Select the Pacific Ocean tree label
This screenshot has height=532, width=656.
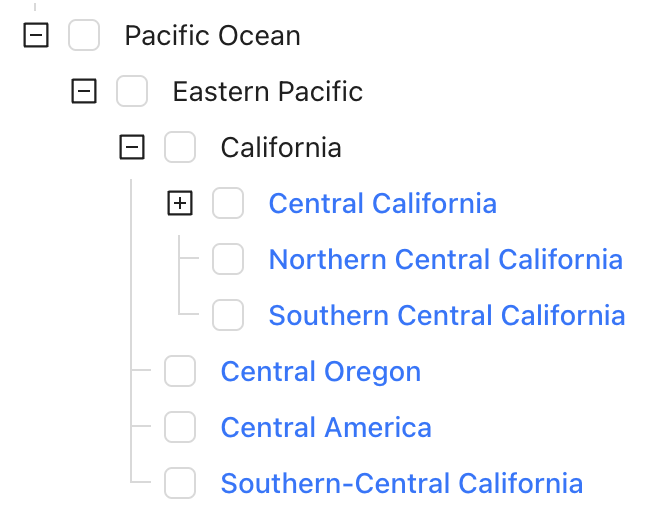pyautogui.click(x=212, y=36)
